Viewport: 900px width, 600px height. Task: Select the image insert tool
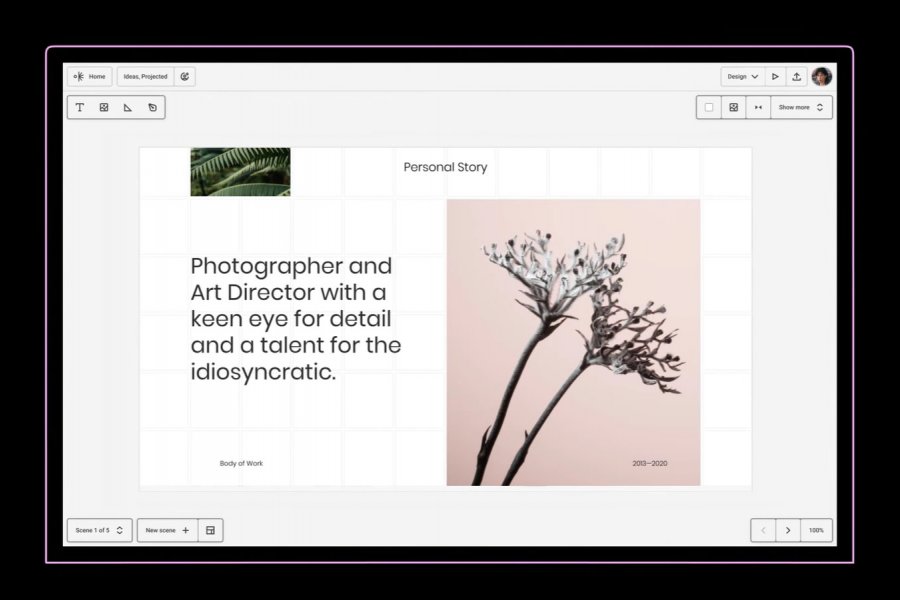tap(104, 107)
